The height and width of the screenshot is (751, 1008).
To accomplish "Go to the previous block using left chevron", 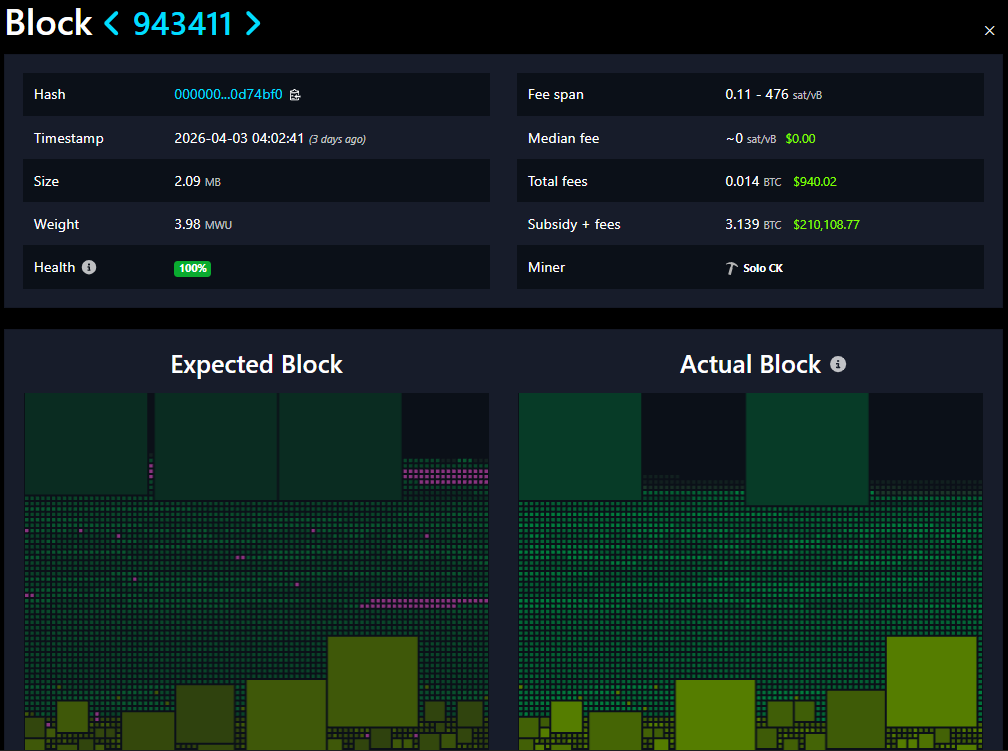I will pos(111,24).
